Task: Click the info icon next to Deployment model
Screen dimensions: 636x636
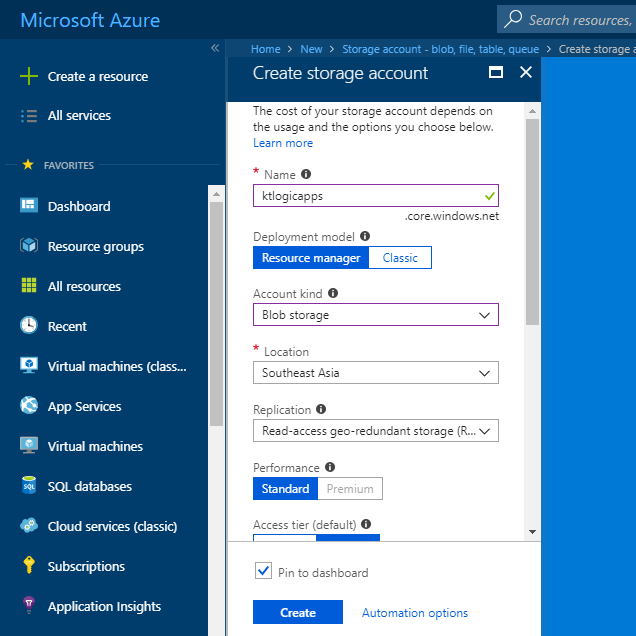Action: [x=365, y=236]
